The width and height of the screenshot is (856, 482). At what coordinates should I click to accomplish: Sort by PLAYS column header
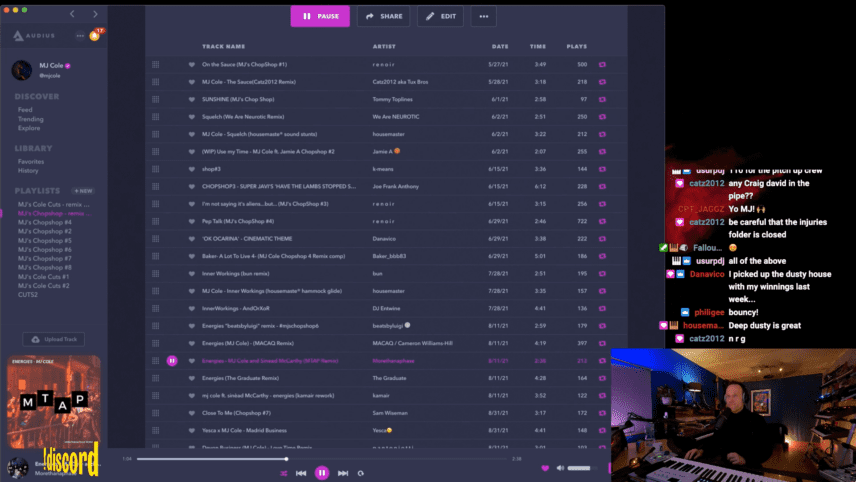(576, 46)
